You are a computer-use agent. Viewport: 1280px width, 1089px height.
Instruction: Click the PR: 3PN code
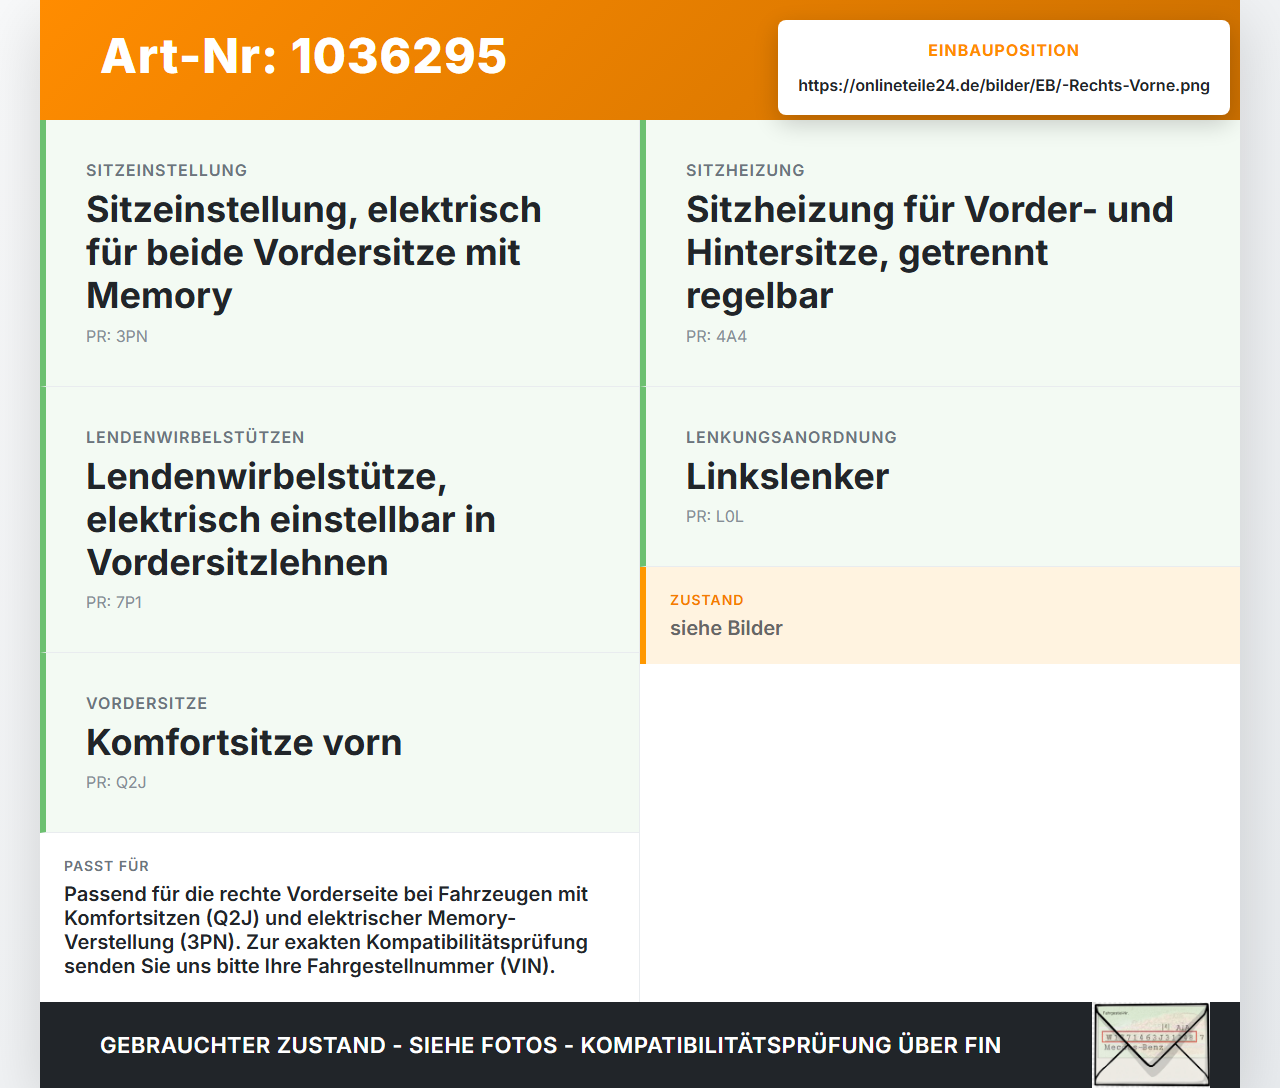(117, 336)
